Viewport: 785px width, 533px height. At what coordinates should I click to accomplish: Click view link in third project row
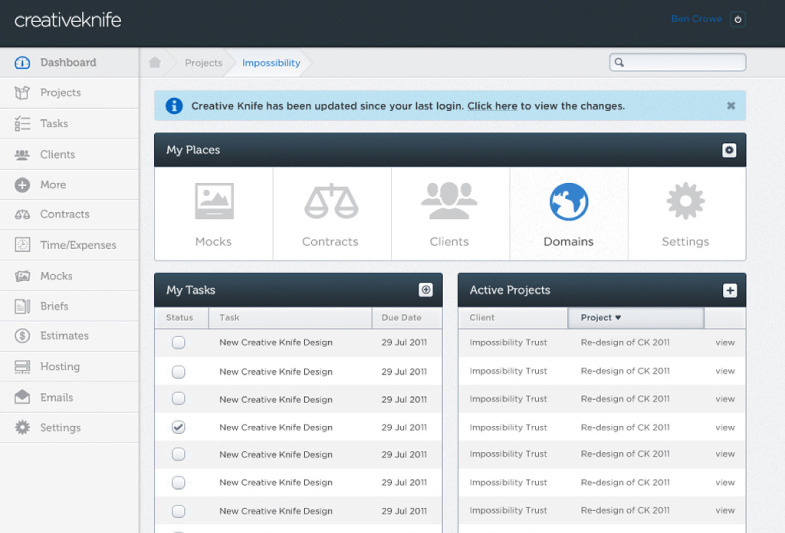(725, 399)
